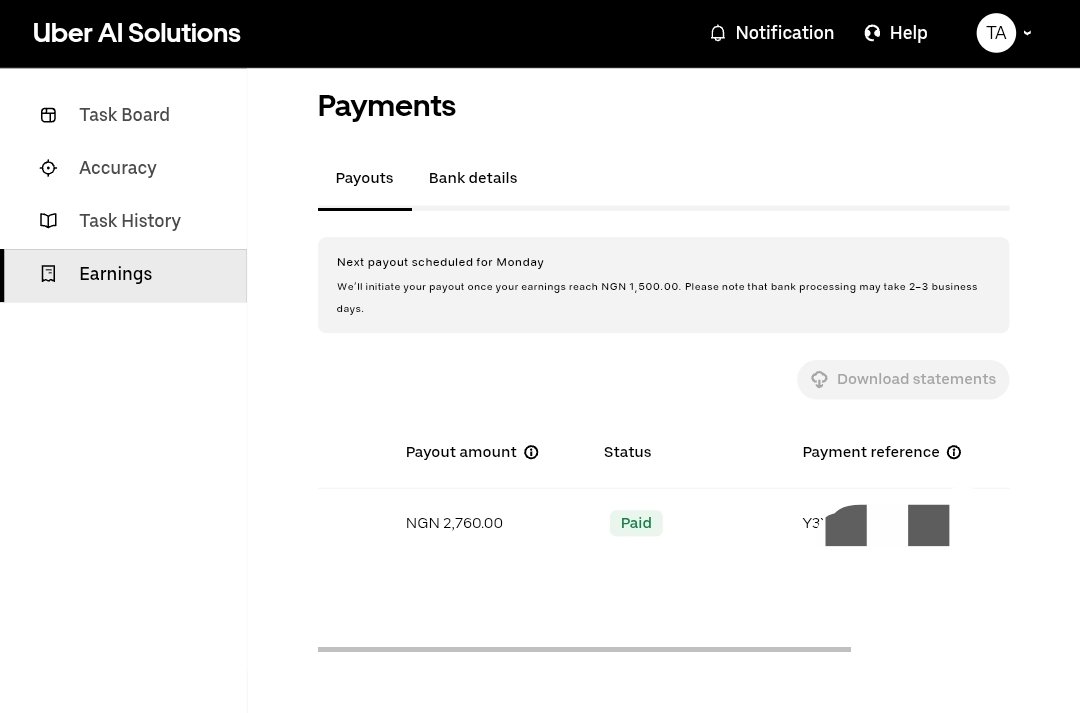Click the Notification label in header

coord(785,33)
